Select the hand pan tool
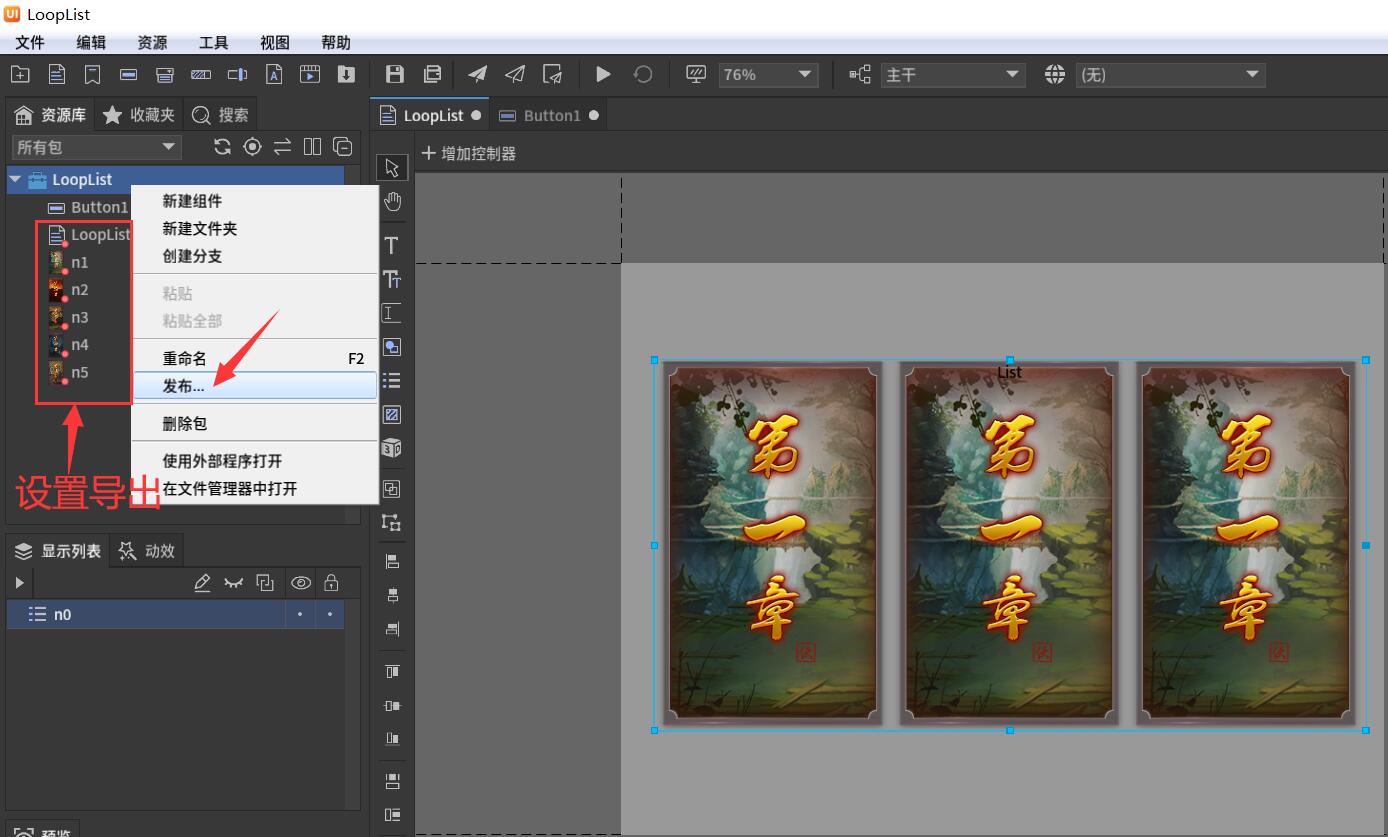The height and width of the screenshot is (837, 1388). 392,202
